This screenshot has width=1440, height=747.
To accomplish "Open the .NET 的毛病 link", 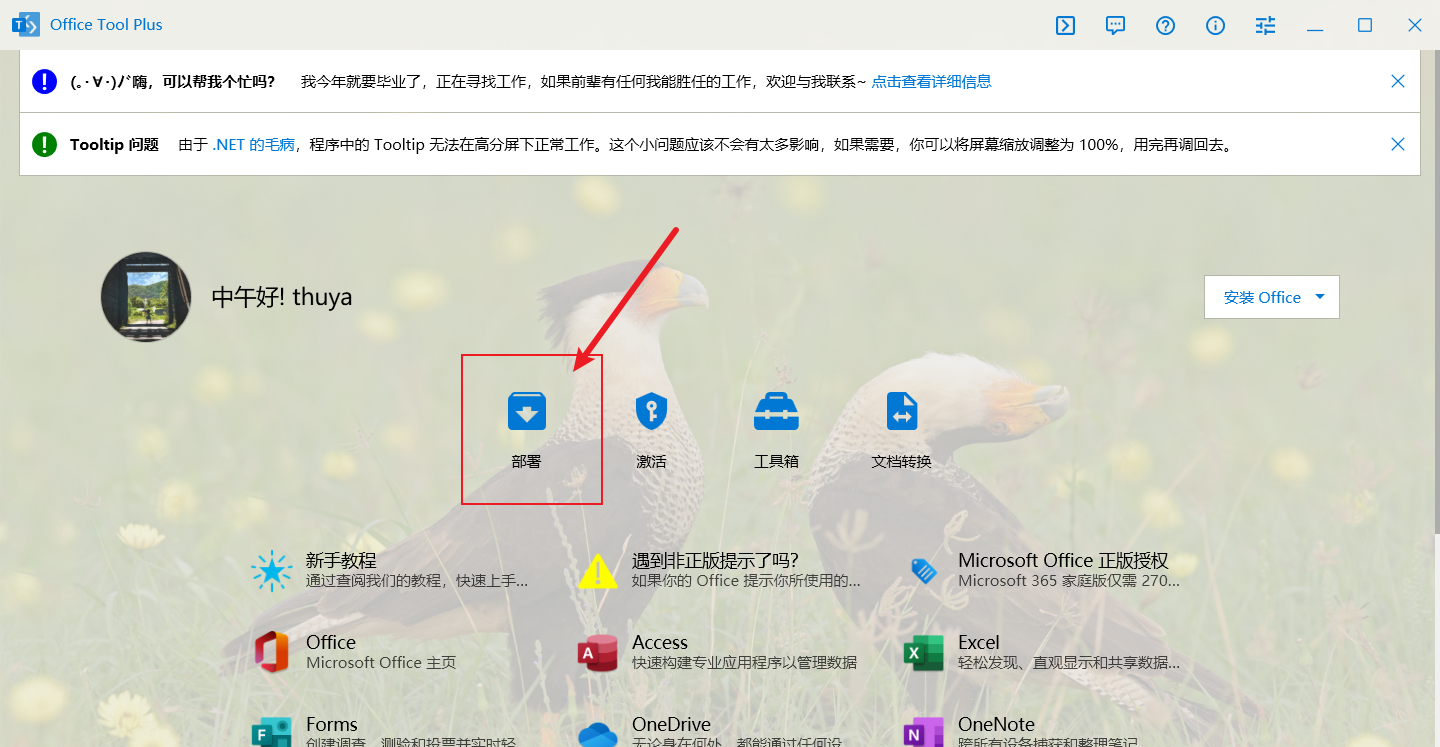I will coord(253,144).
